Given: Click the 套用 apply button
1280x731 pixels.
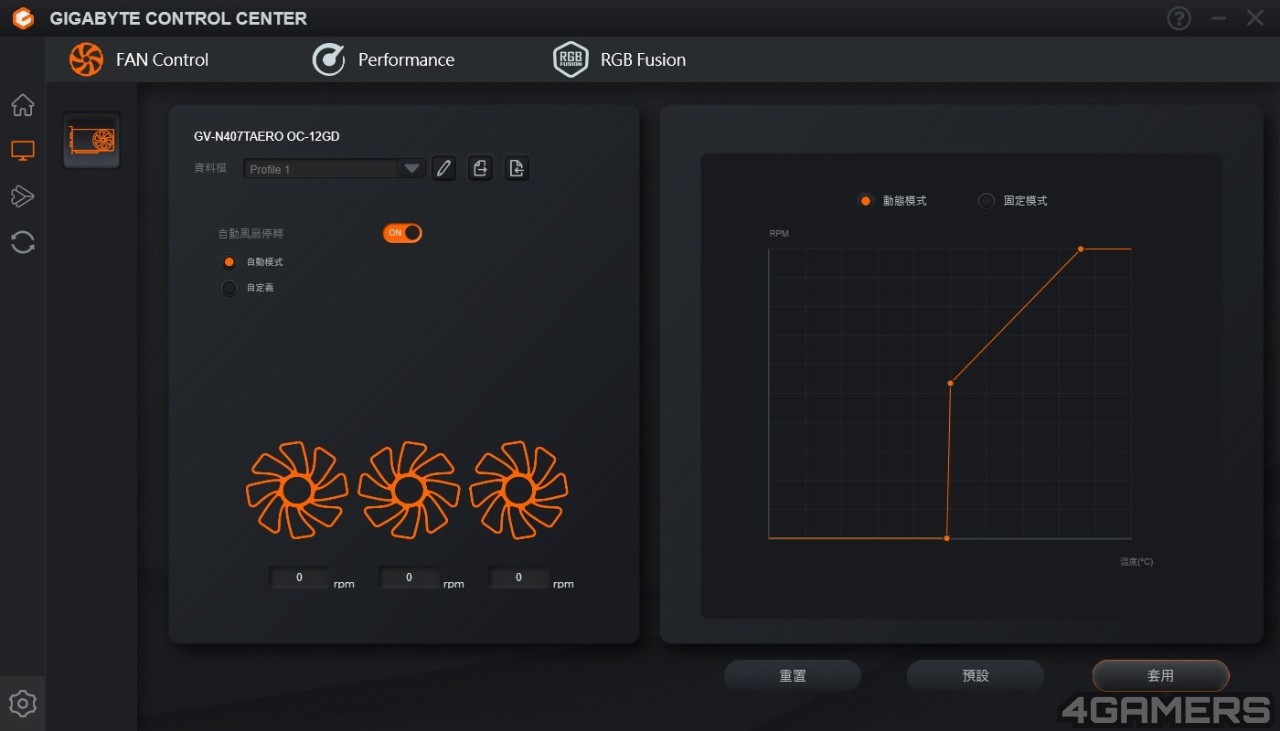Looking at the screenshot, I should (1160, 676).
